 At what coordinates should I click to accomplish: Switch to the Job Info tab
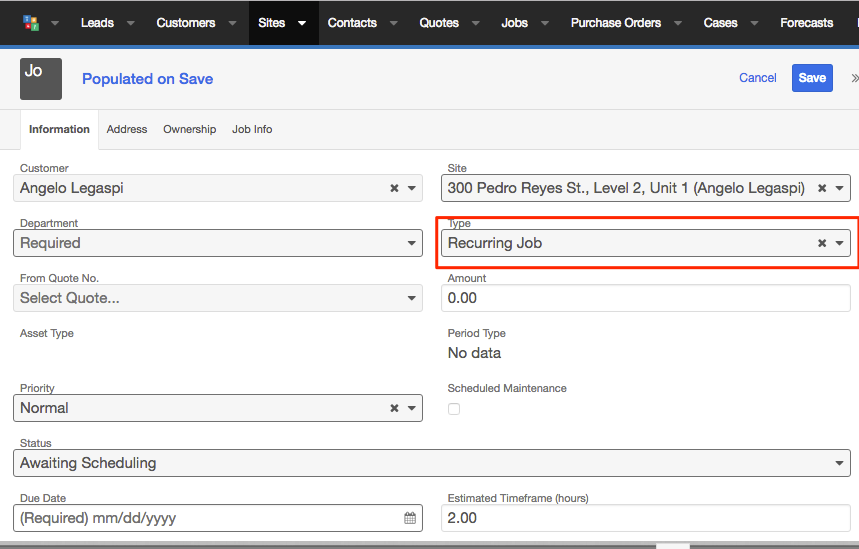pyautogui.click(x=252, y=129)
